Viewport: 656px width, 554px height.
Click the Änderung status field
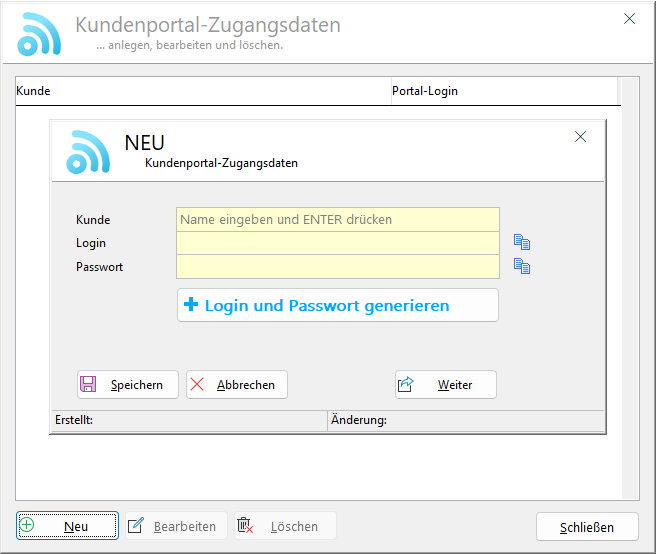point(465,421)
